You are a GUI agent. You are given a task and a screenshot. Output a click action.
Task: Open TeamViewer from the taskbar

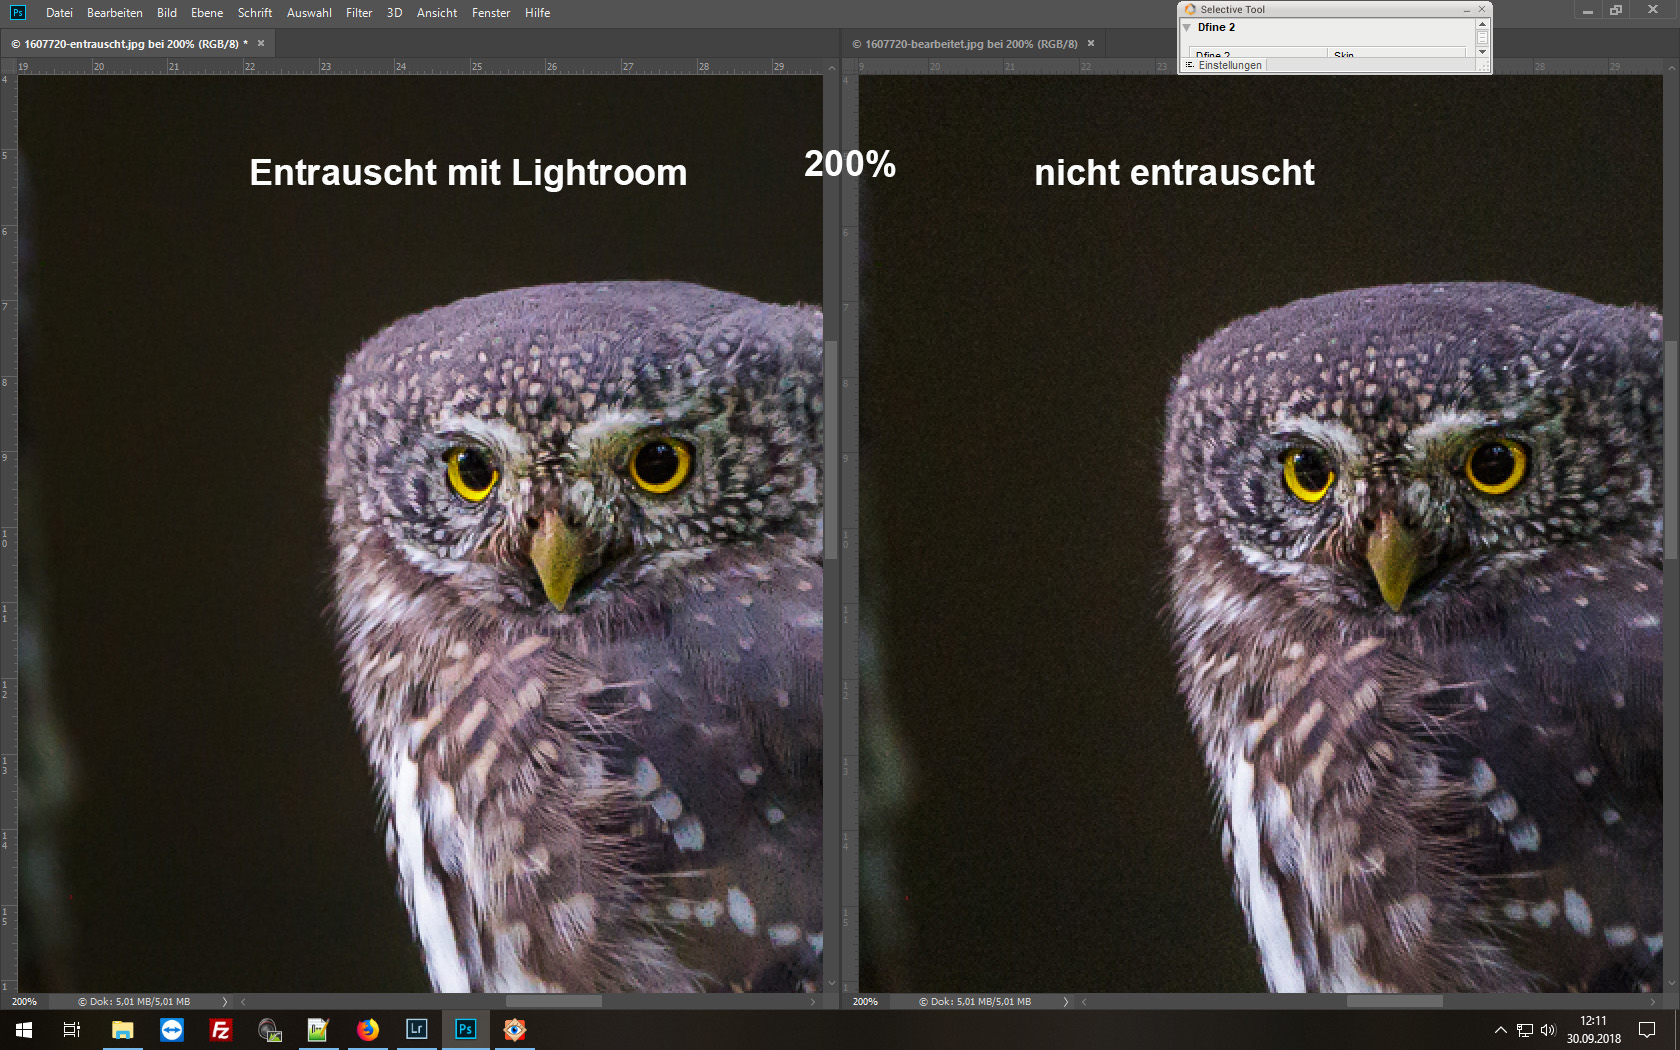pyautogui.click(x=172, y=1029)
